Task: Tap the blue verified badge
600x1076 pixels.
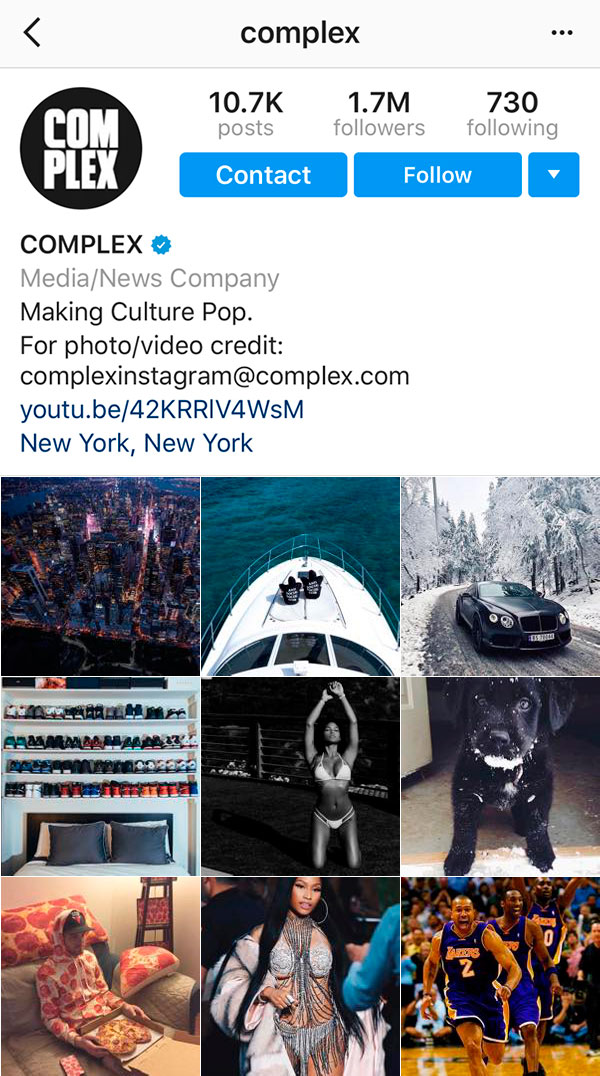Action: (161, 244)
